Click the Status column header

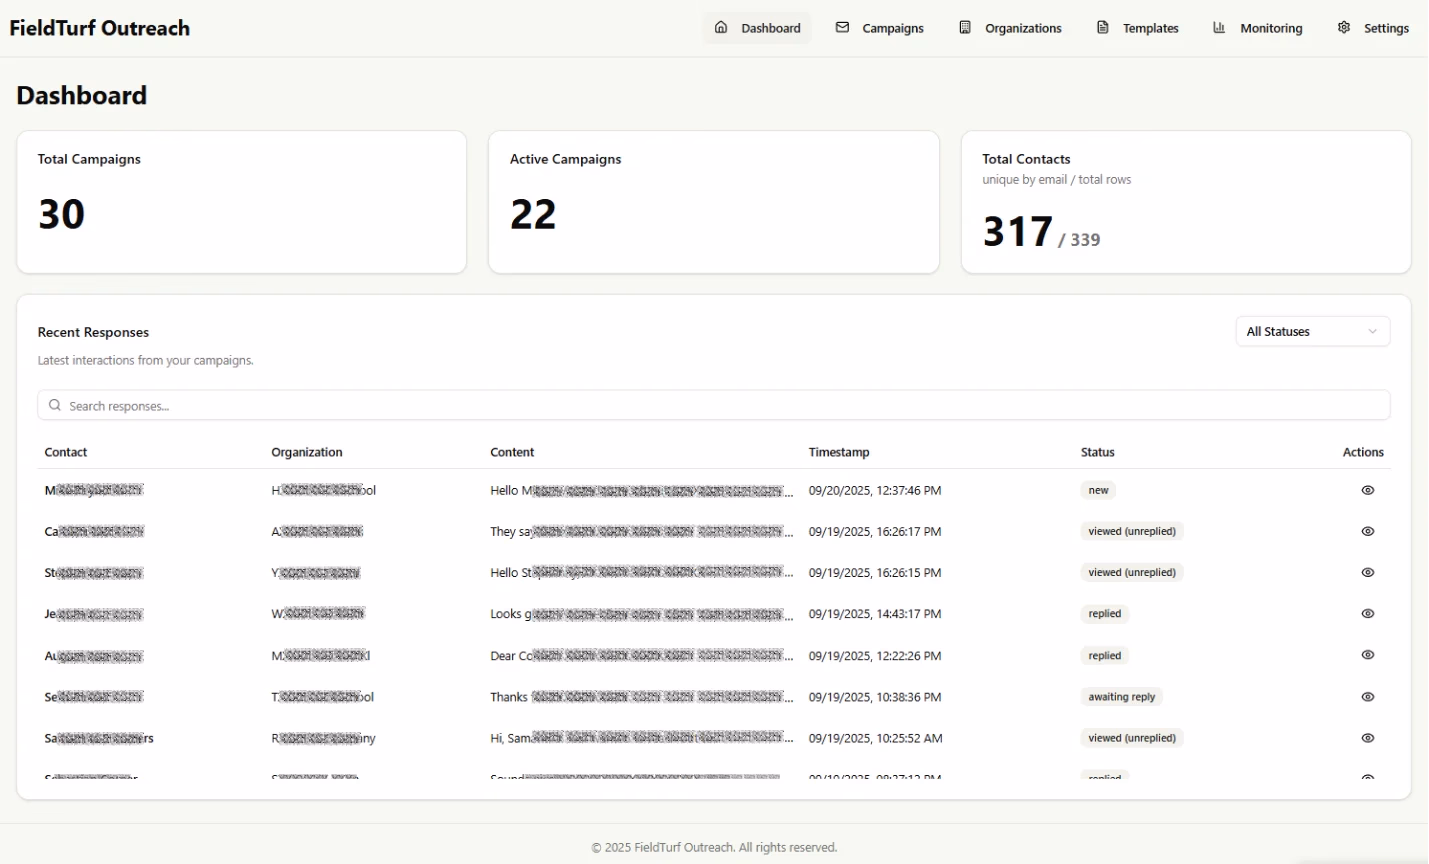[x=1098, y=452]
